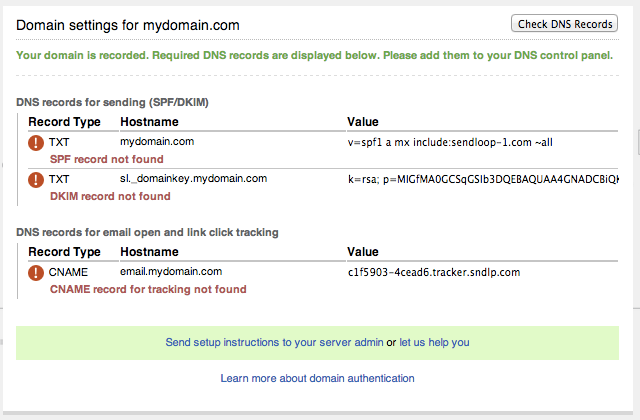The image size is (640, 420).
Task: Click the Hostname header in tracking table
Action: [149, 252]
